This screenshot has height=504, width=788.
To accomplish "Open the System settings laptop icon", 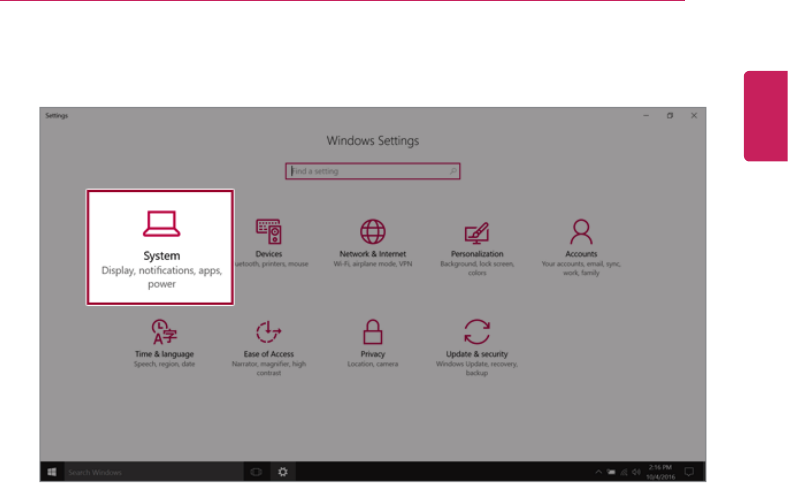I will [x=161, y=224].
